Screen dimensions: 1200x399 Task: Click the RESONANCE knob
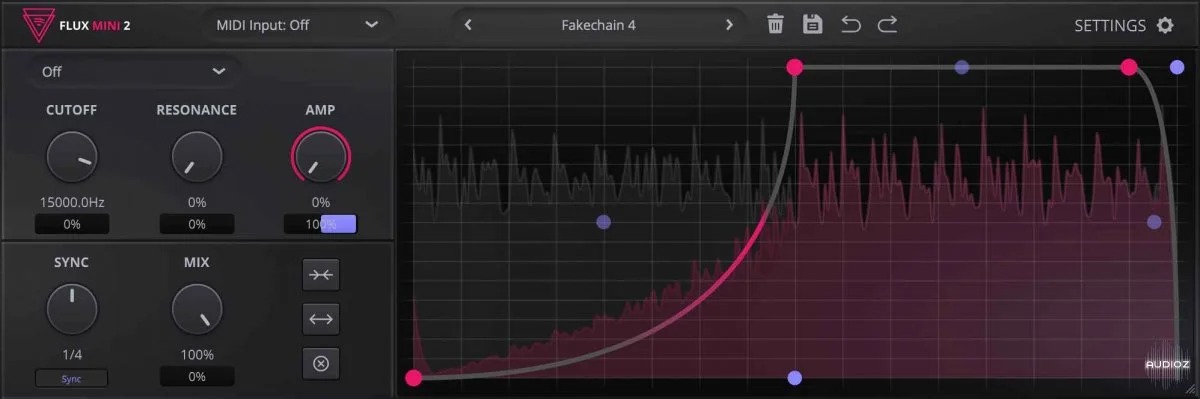tap(196, 157)
